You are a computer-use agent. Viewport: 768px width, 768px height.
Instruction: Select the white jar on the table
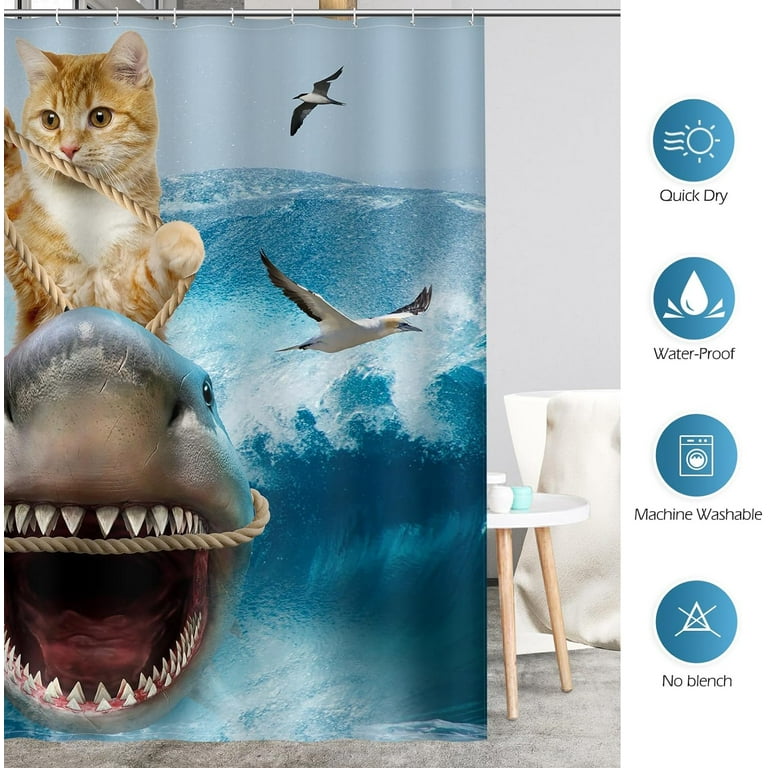pos(500,497)
